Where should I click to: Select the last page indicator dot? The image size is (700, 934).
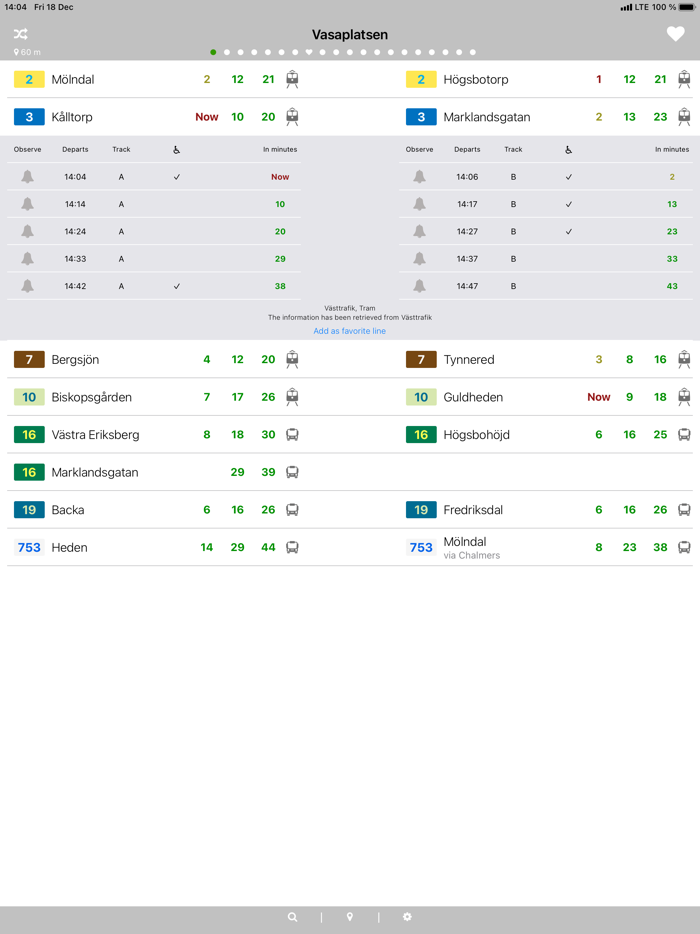(473, 52)
